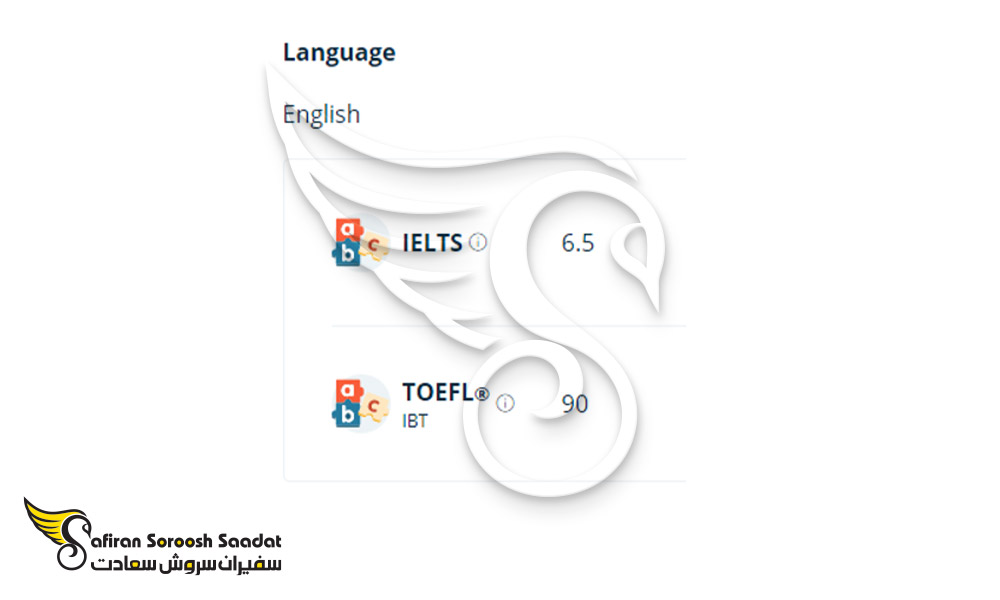Open the Safiran Soroosh Saadat logo text
This screenshot has width=1000, height=600.
coord(185,541)
